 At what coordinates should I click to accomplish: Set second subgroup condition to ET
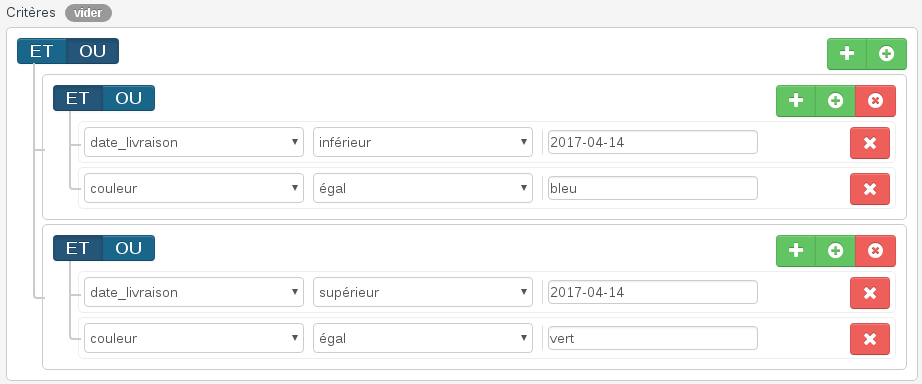[78, 248]
